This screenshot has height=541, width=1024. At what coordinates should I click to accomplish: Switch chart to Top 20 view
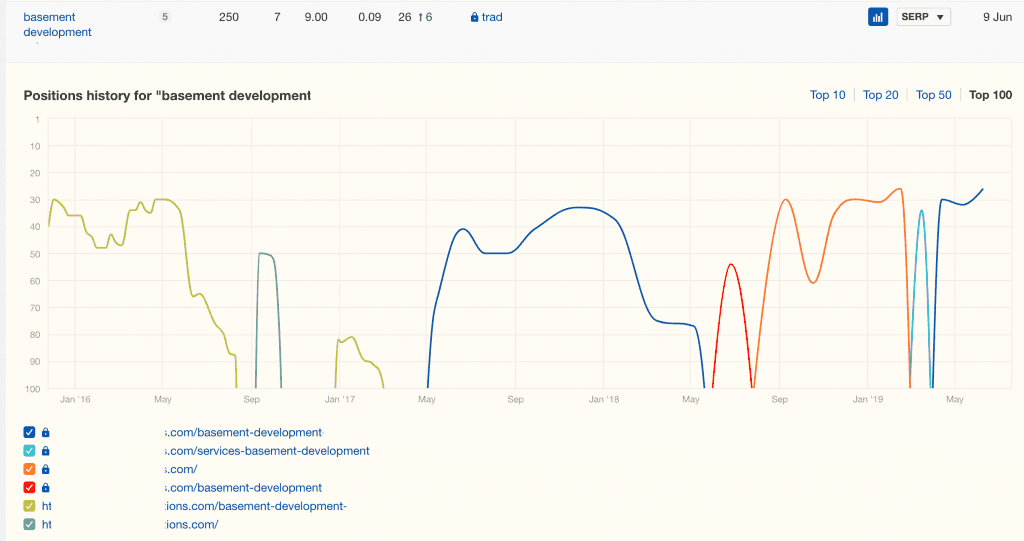click(x=880, y=95)
